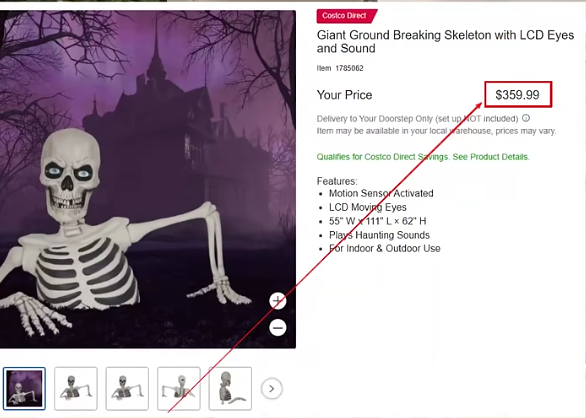Click the item number 1785062
586x418 pixels.
pyautogui.click(x=349, y=68)
